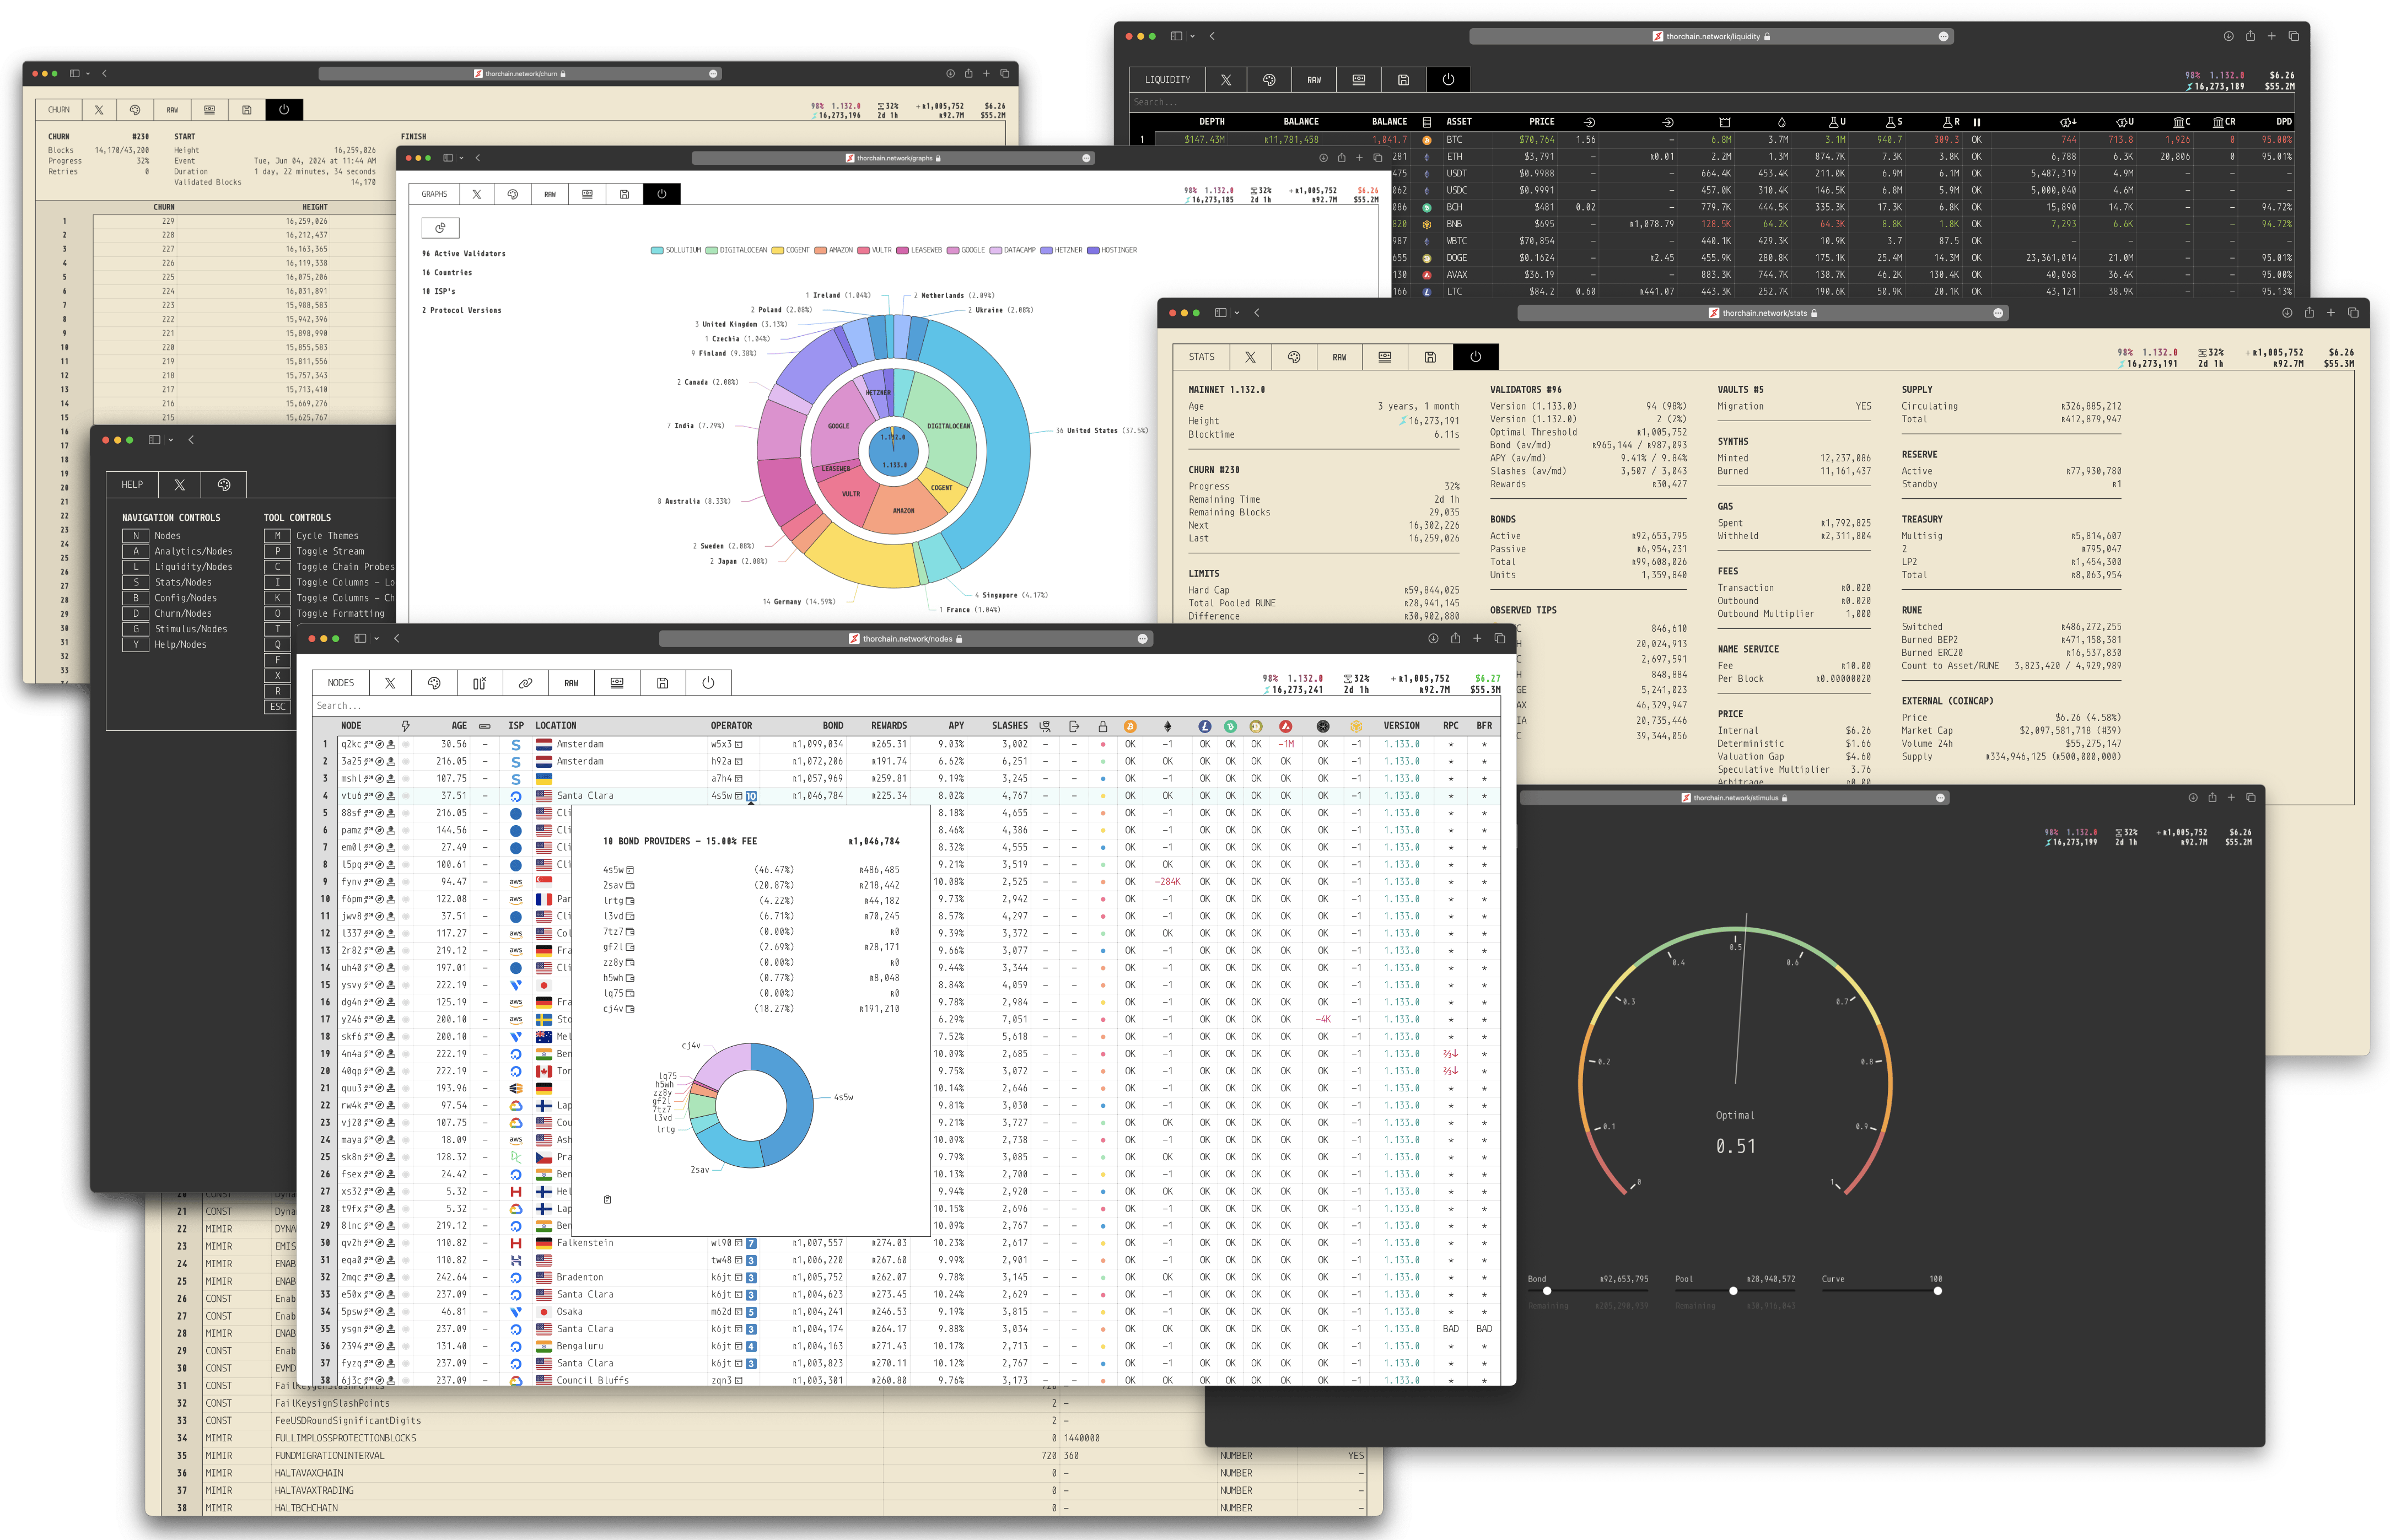This screenshot has height=1540, width=2390.
Task: Click the Bitcoin column header icon in Nodes table
Action: point(1130,726)
